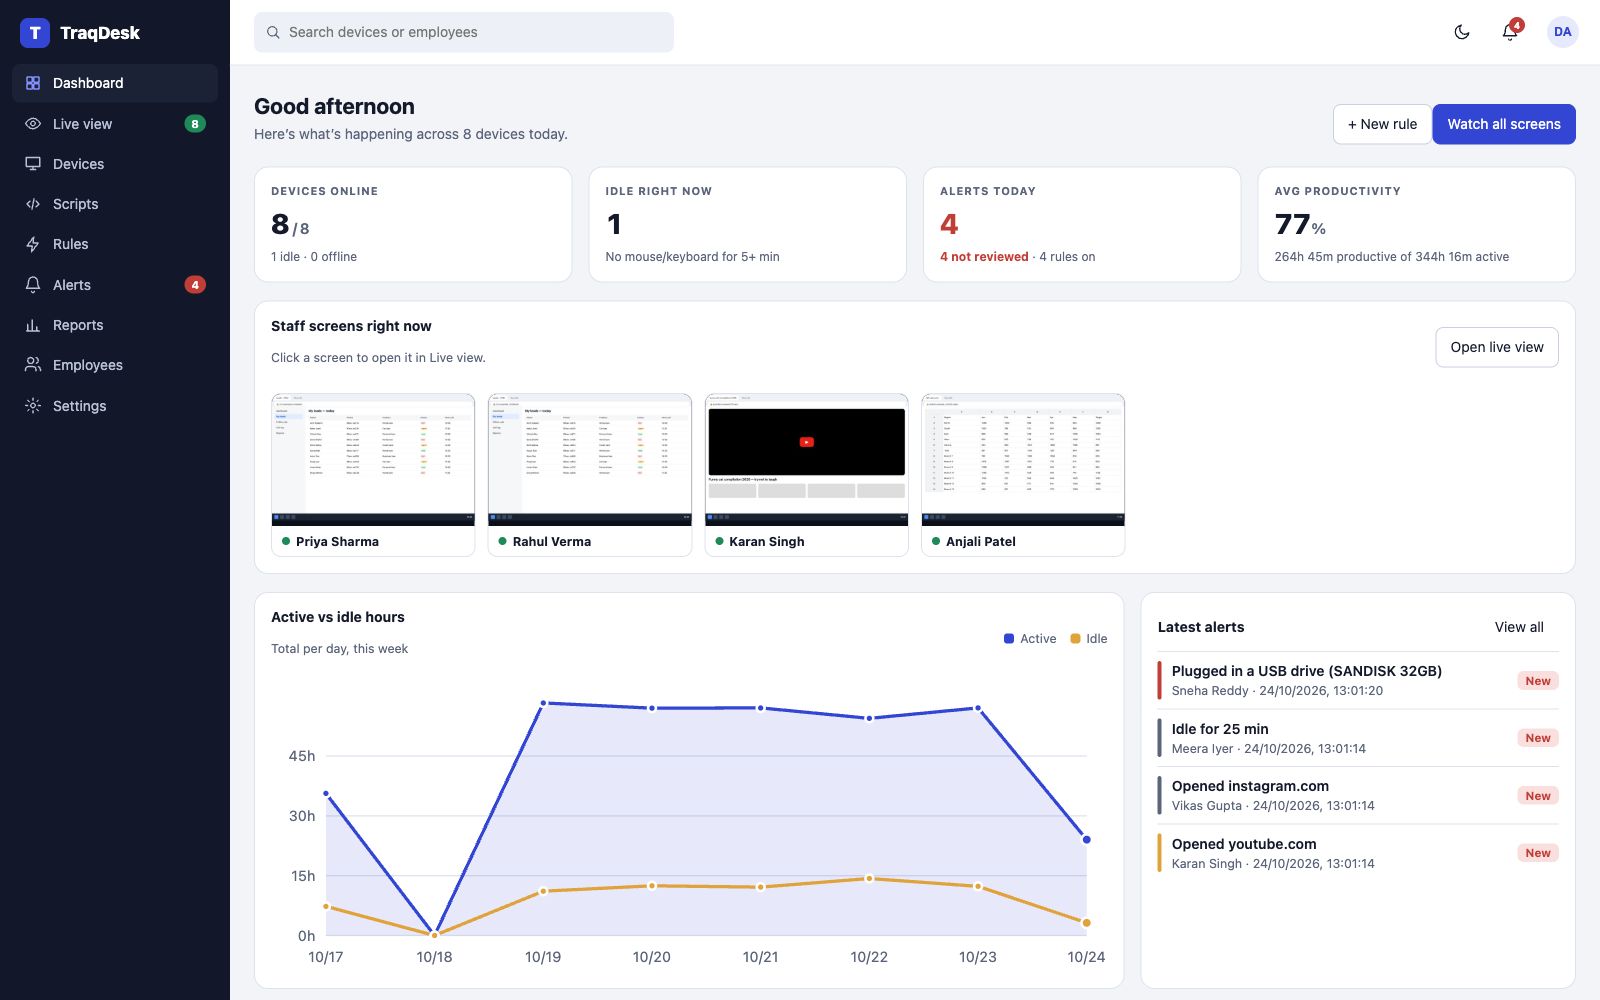Click Watch all screens button

(1504, 124)
